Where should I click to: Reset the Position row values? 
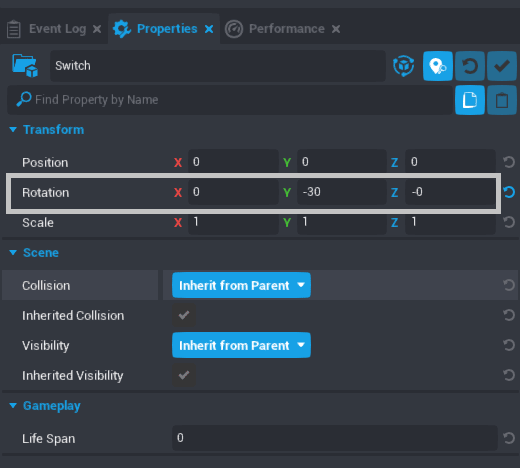(509, 162)
